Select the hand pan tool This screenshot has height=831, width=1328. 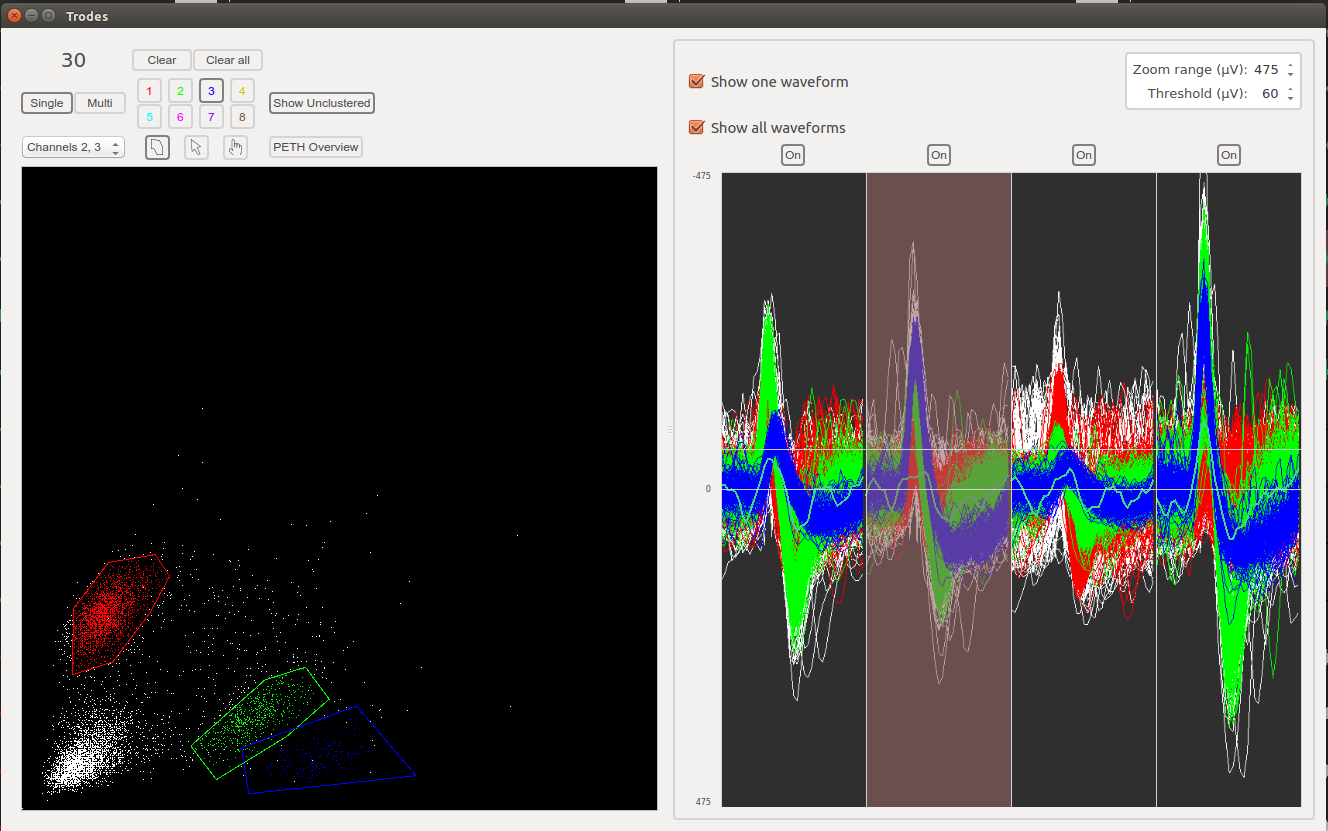tap(235, 147)
